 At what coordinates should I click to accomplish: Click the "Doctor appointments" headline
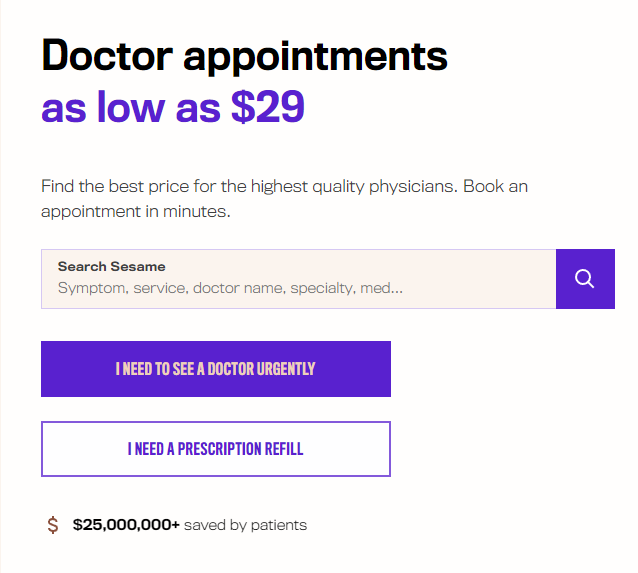(x=245, y=56)
